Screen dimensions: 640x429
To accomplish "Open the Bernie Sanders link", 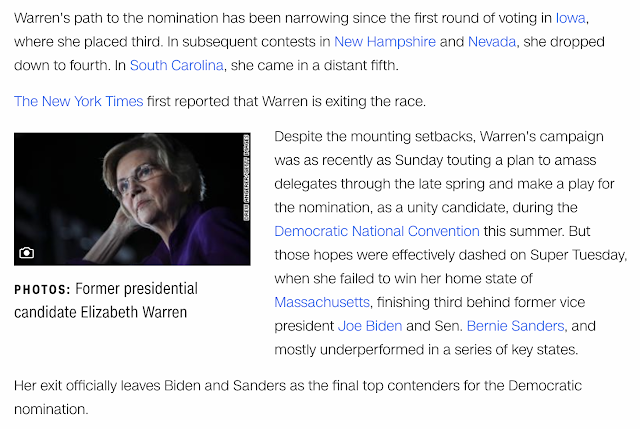I will [x=515, y=326].
